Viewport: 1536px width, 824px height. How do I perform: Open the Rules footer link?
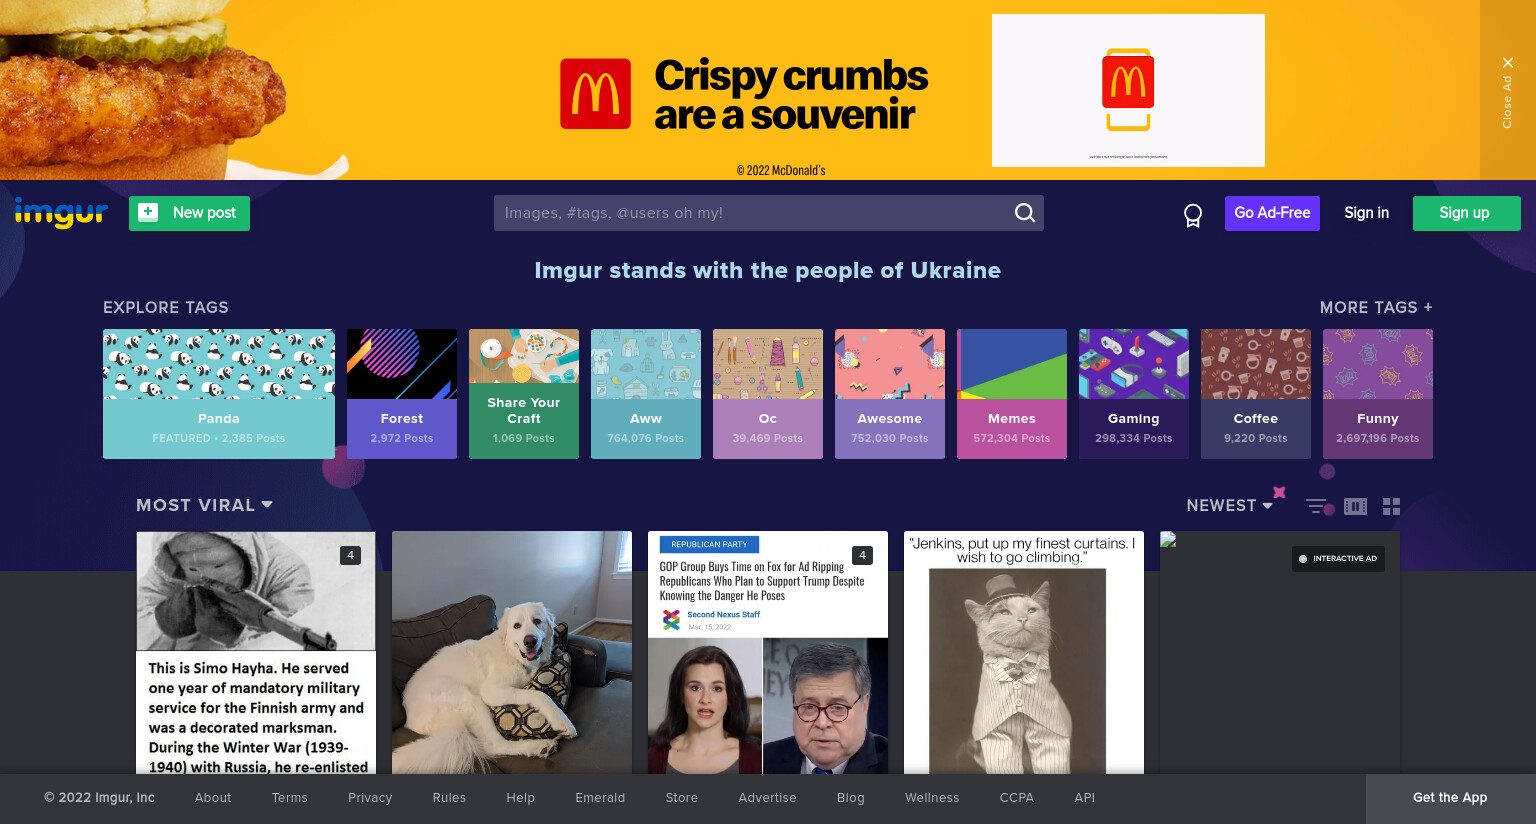(x=449, y=798)
